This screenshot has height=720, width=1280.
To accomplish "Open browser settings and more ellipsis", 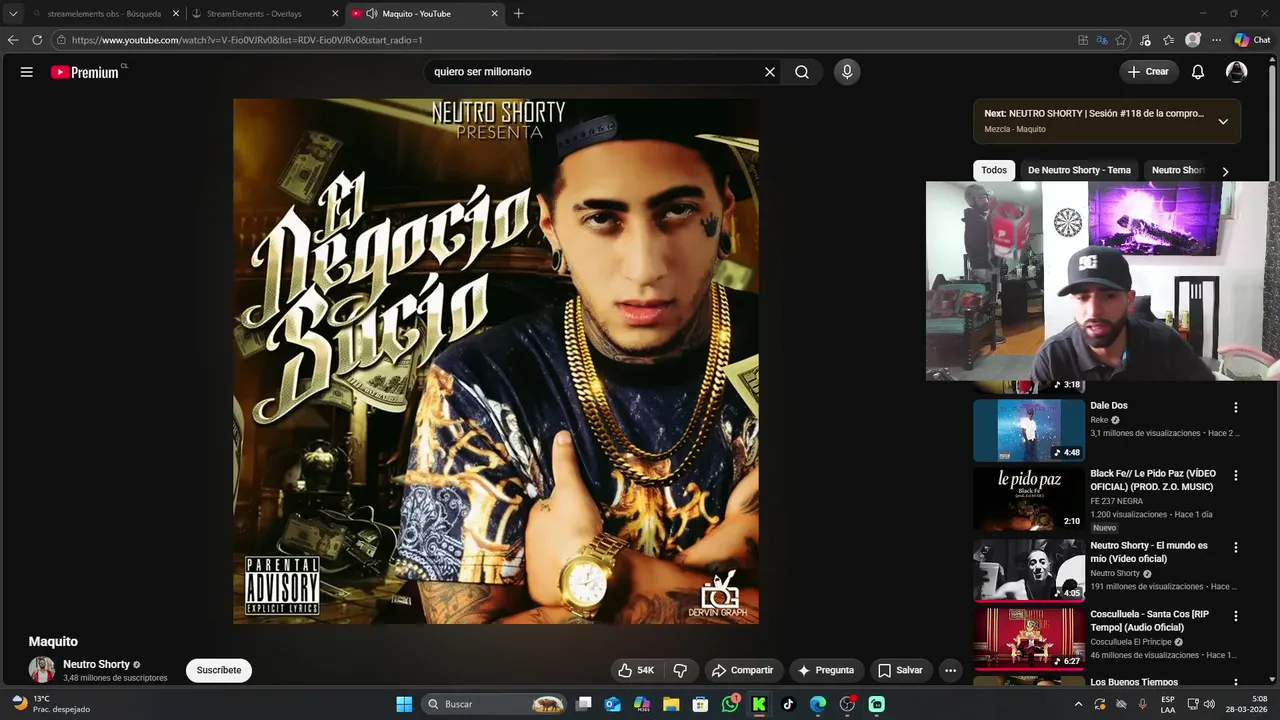I will coord(1217,40).
